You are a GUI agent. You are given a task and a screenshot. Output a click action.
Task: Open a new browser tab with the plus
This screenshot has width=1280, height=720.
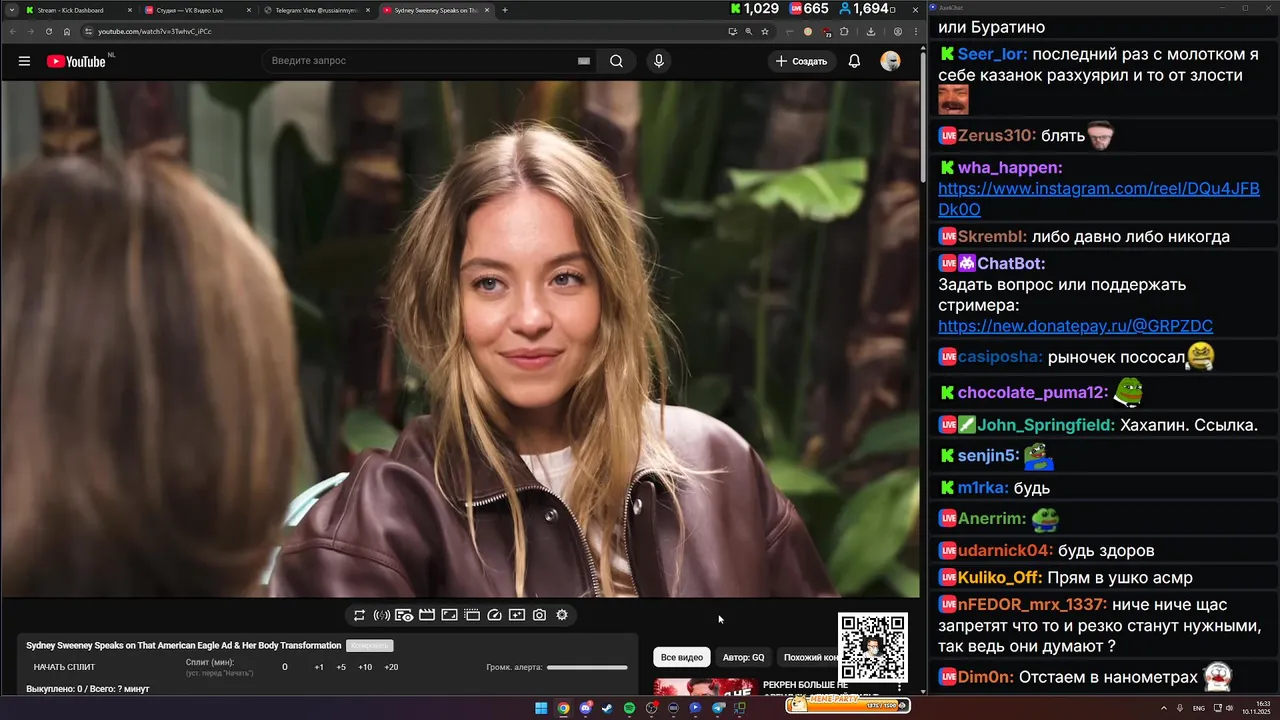[x=505, y=10]
